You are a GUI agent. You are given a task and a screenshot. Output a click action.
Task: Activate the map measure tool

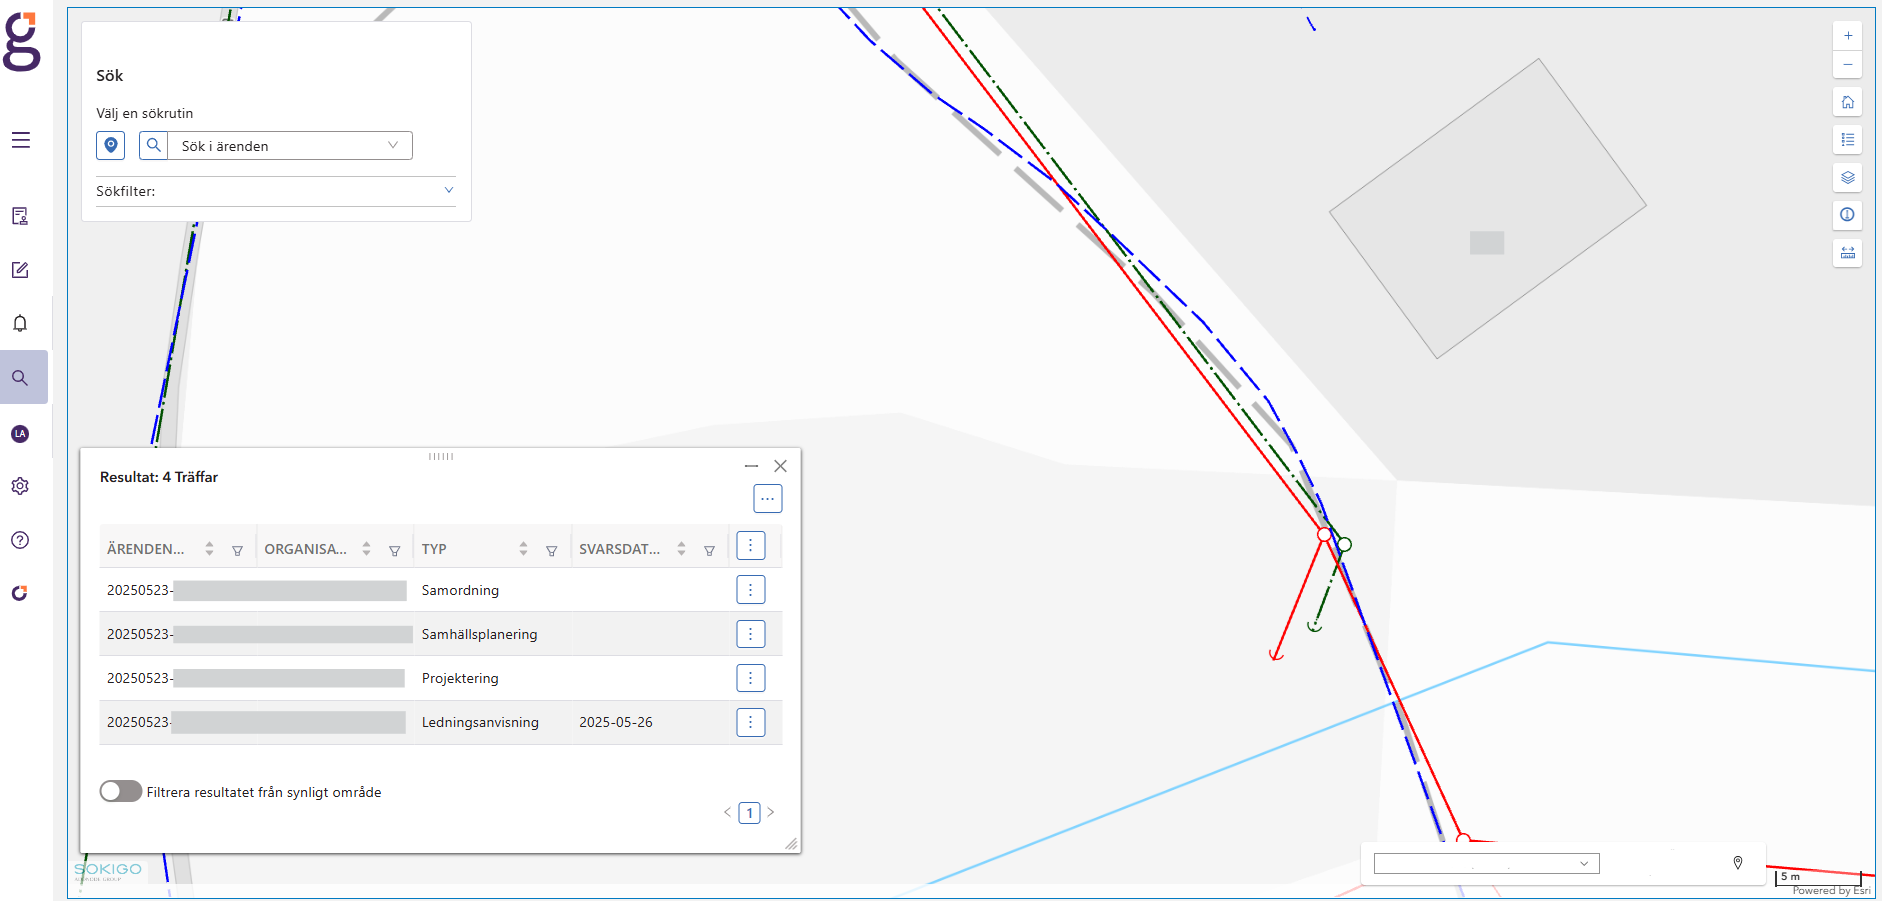(1847, 252)
